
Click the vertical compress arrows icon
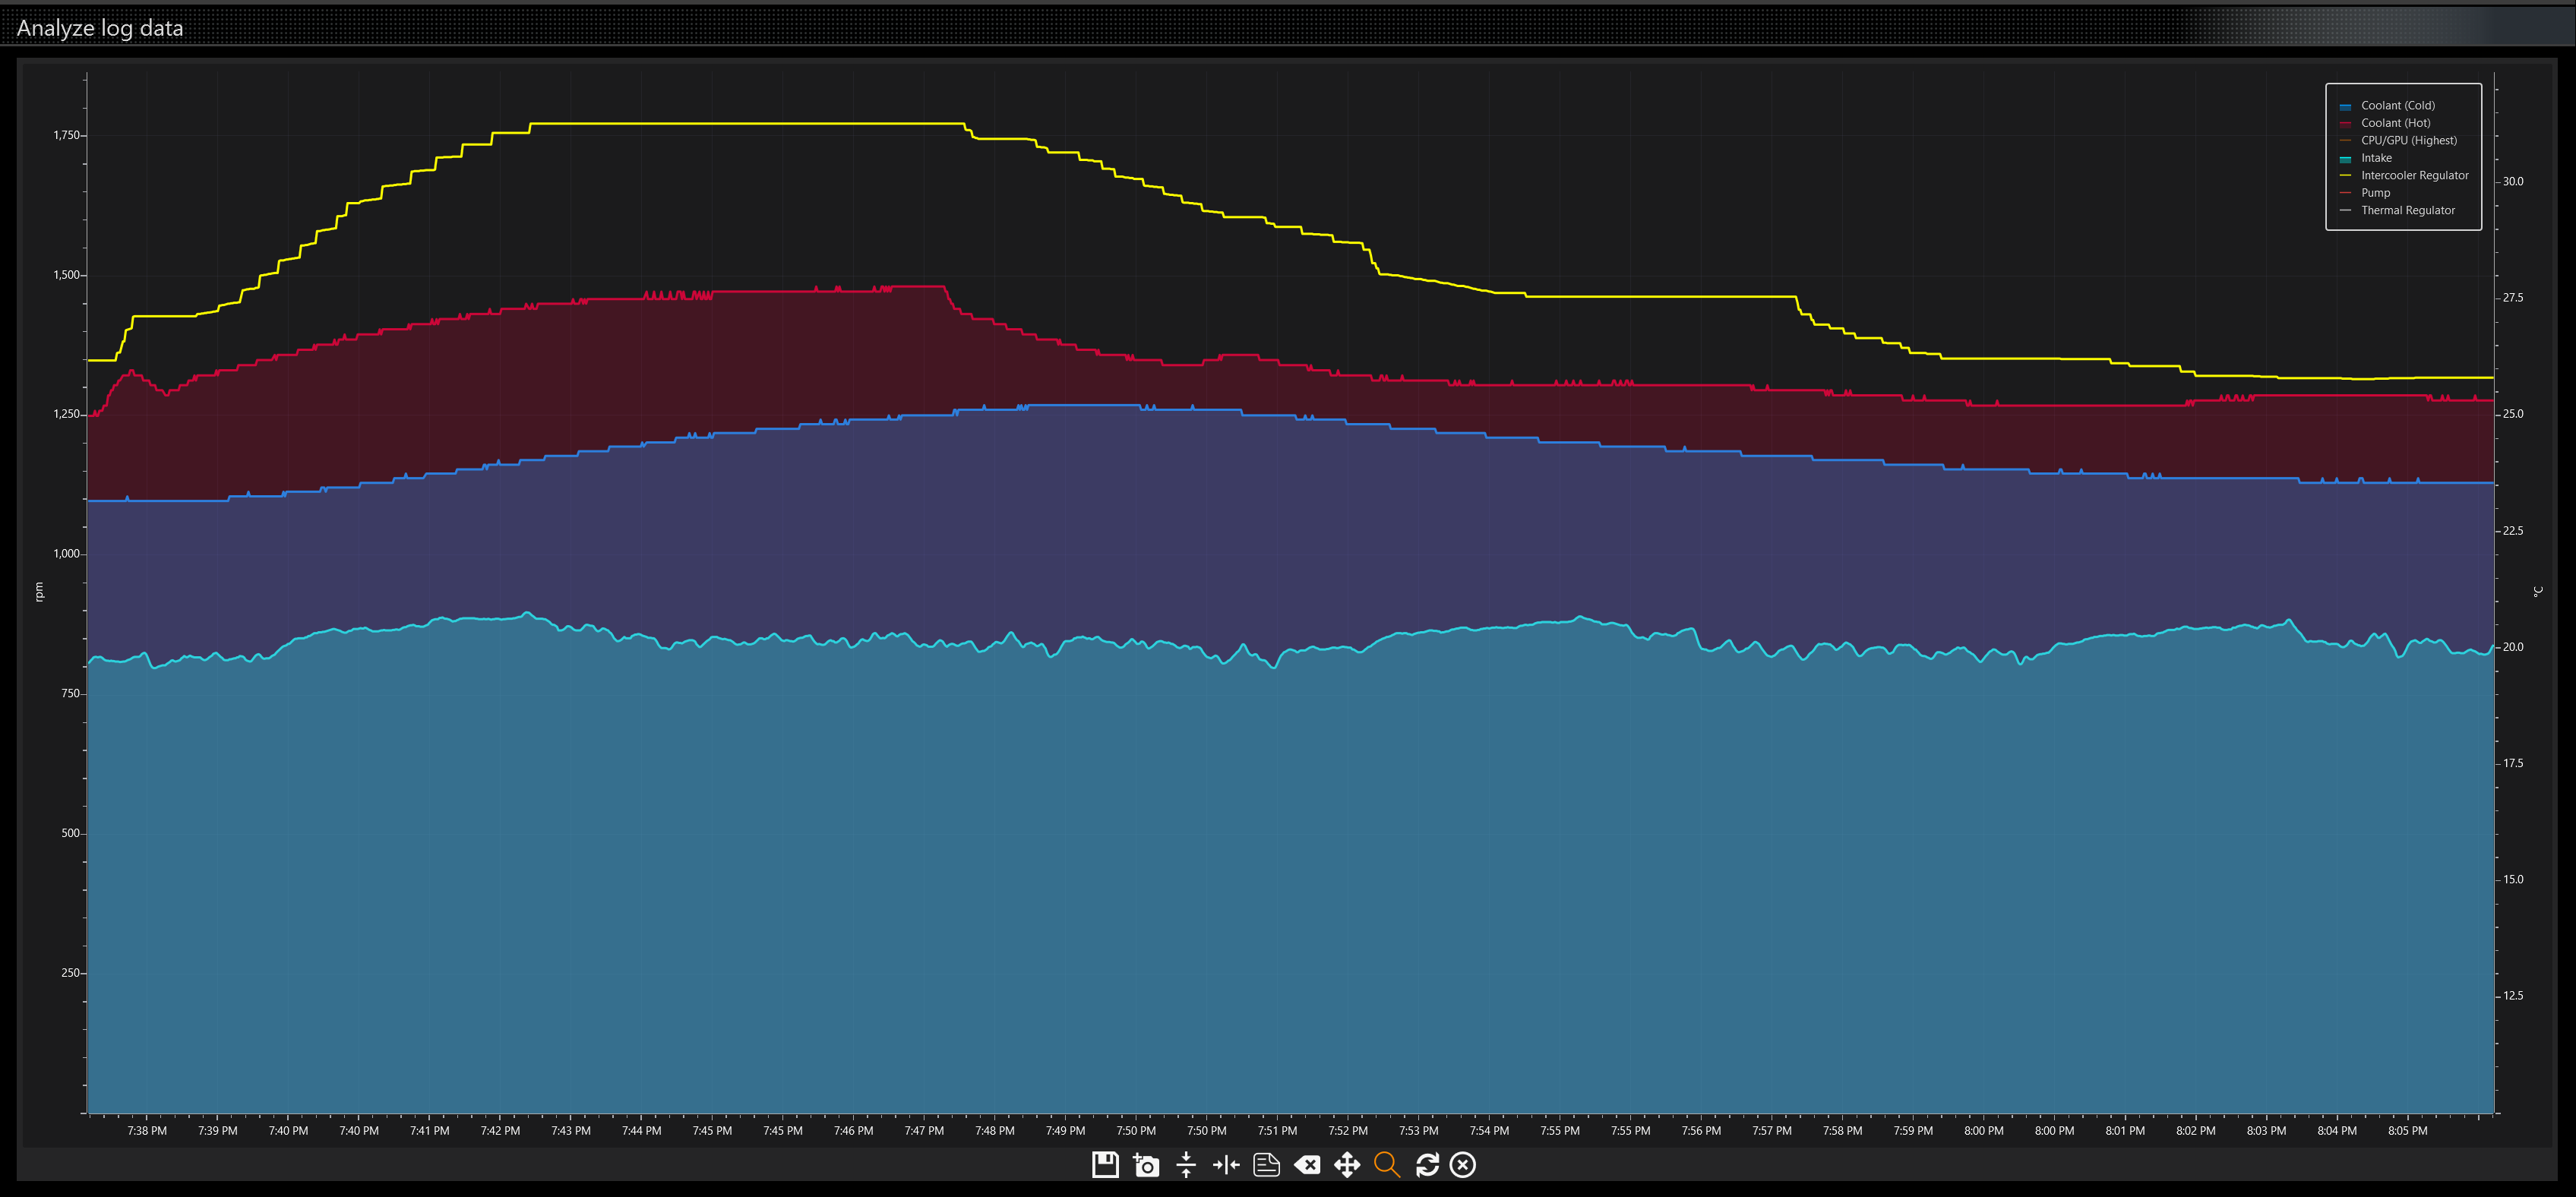click(1186, 1165)
